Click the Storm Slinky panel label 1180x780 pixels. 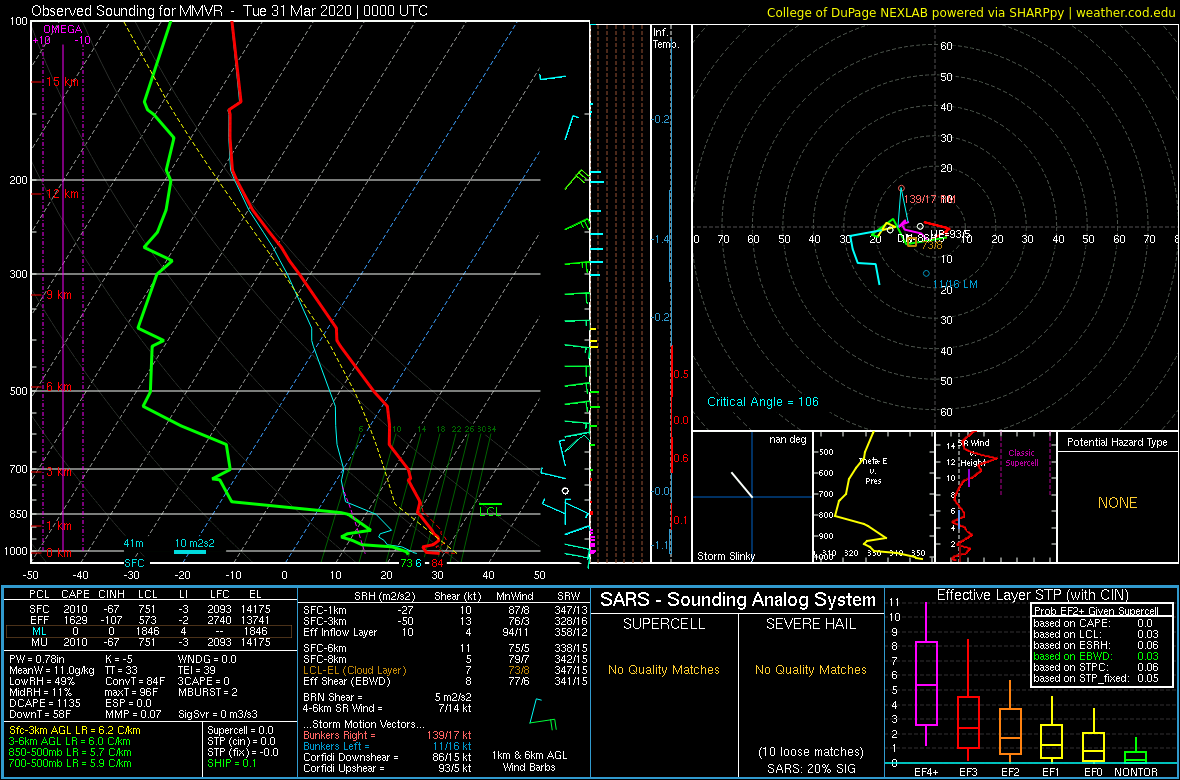pos(726,556)
